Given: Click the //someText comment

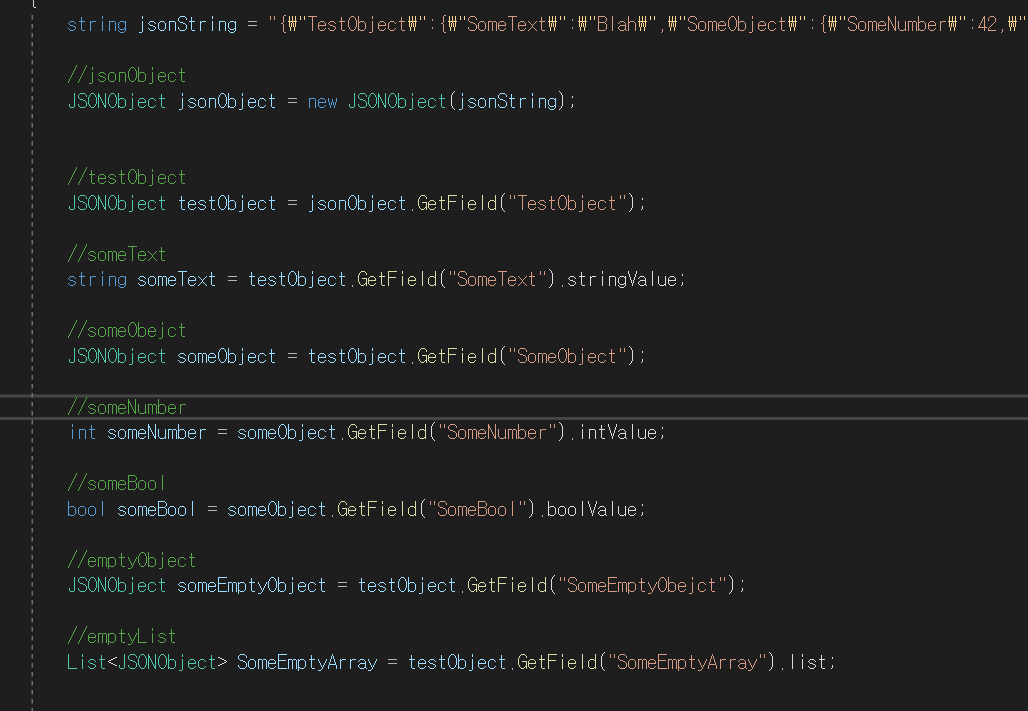Looking at the screenshot, I should [116, 254].
